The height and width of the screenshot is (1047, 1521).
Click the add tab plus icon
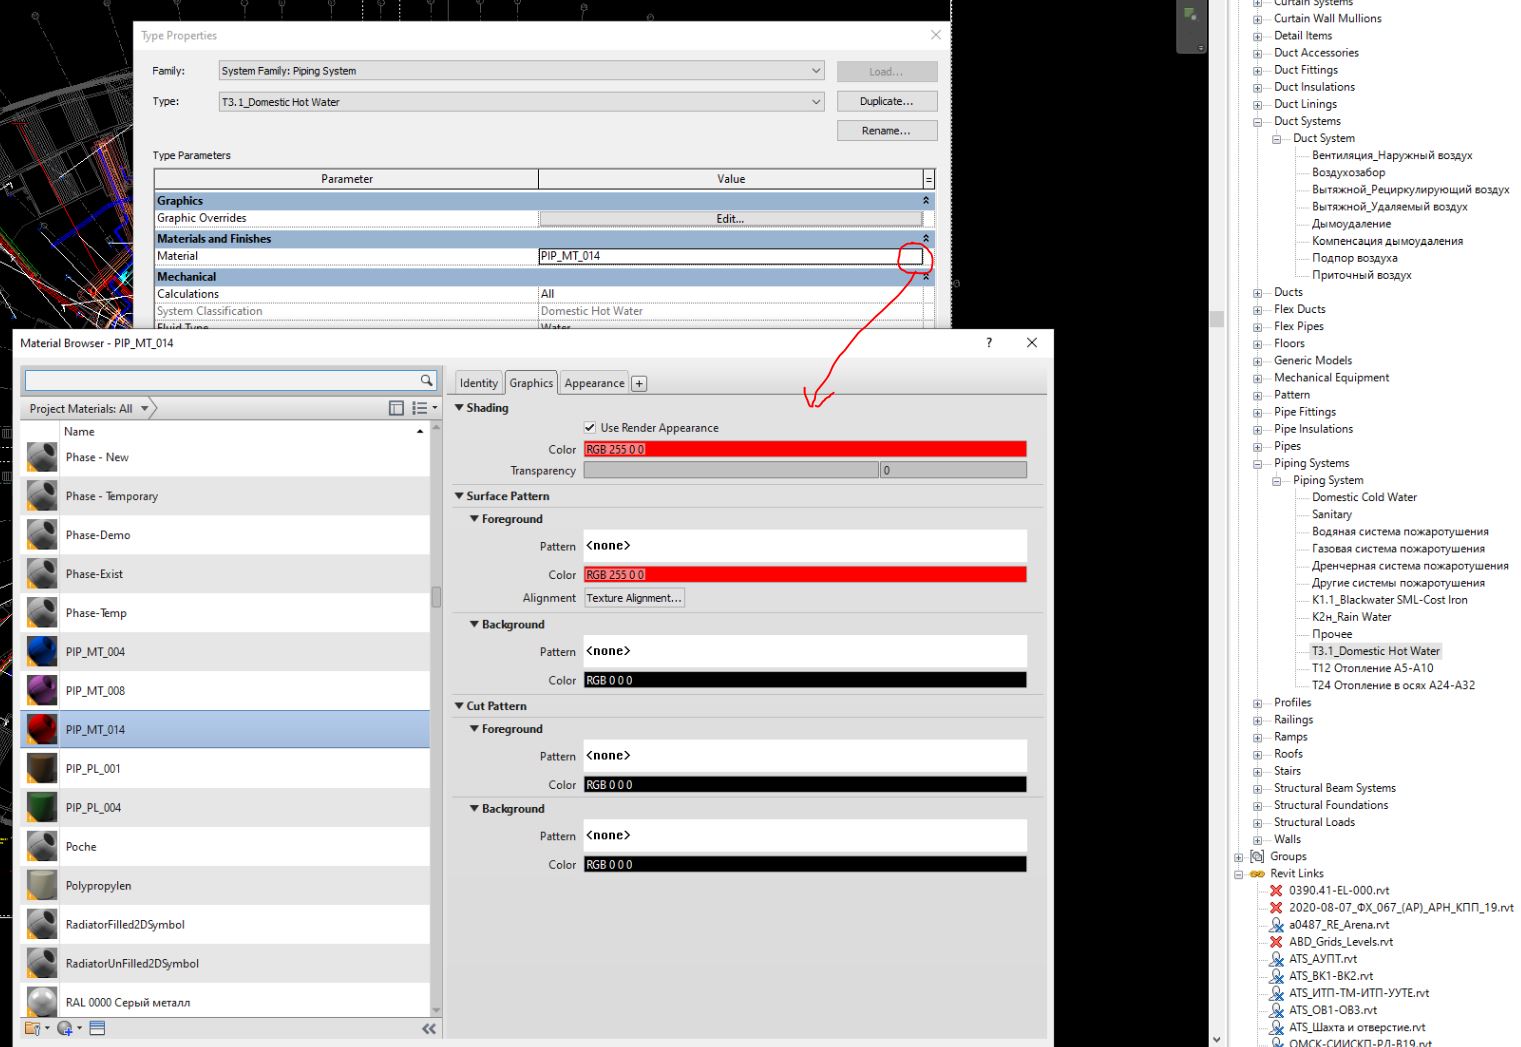coord(639,382)
